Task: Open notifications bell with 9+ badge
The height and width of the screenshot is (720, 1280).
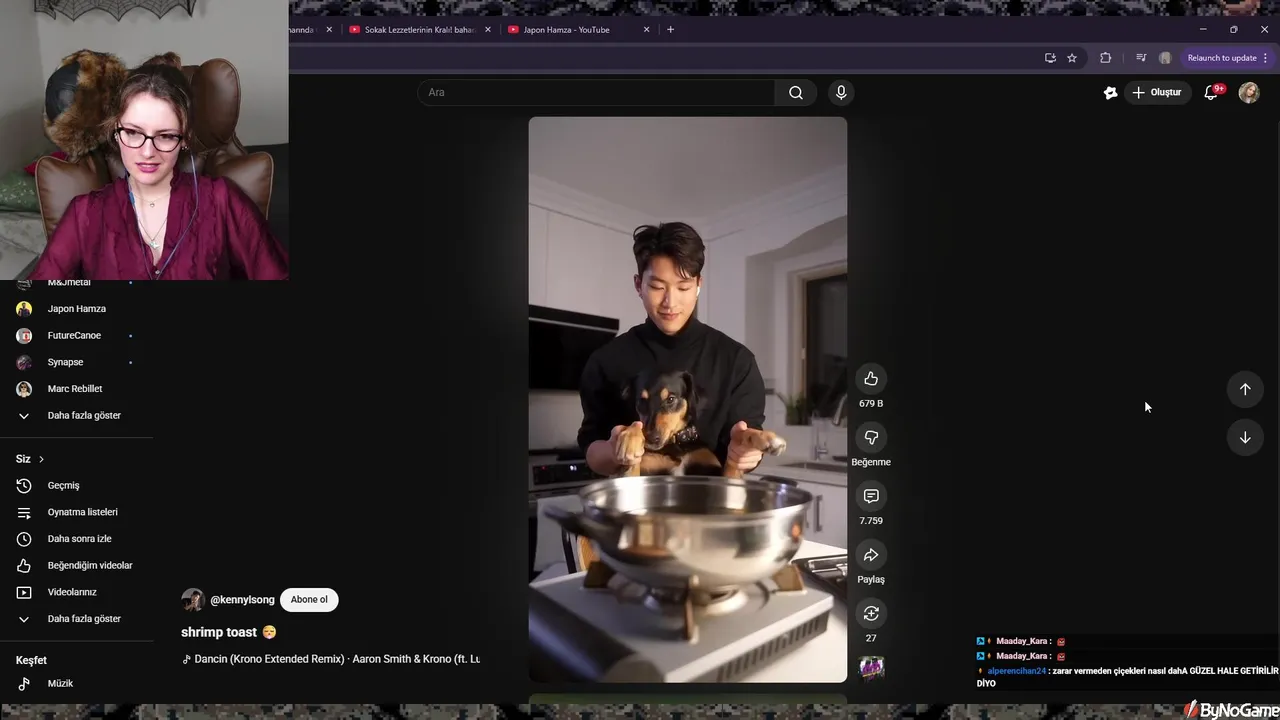Action: click(1211, 92)
